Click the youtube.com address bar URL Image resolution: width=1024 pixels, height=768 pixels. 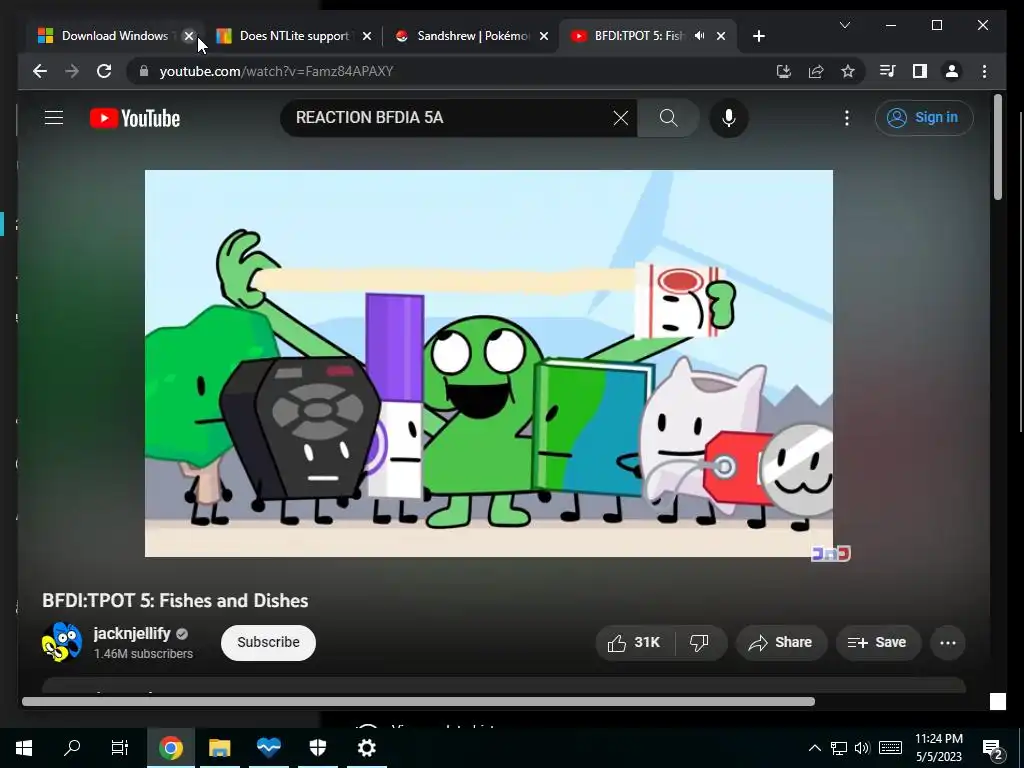click(276, 71)
